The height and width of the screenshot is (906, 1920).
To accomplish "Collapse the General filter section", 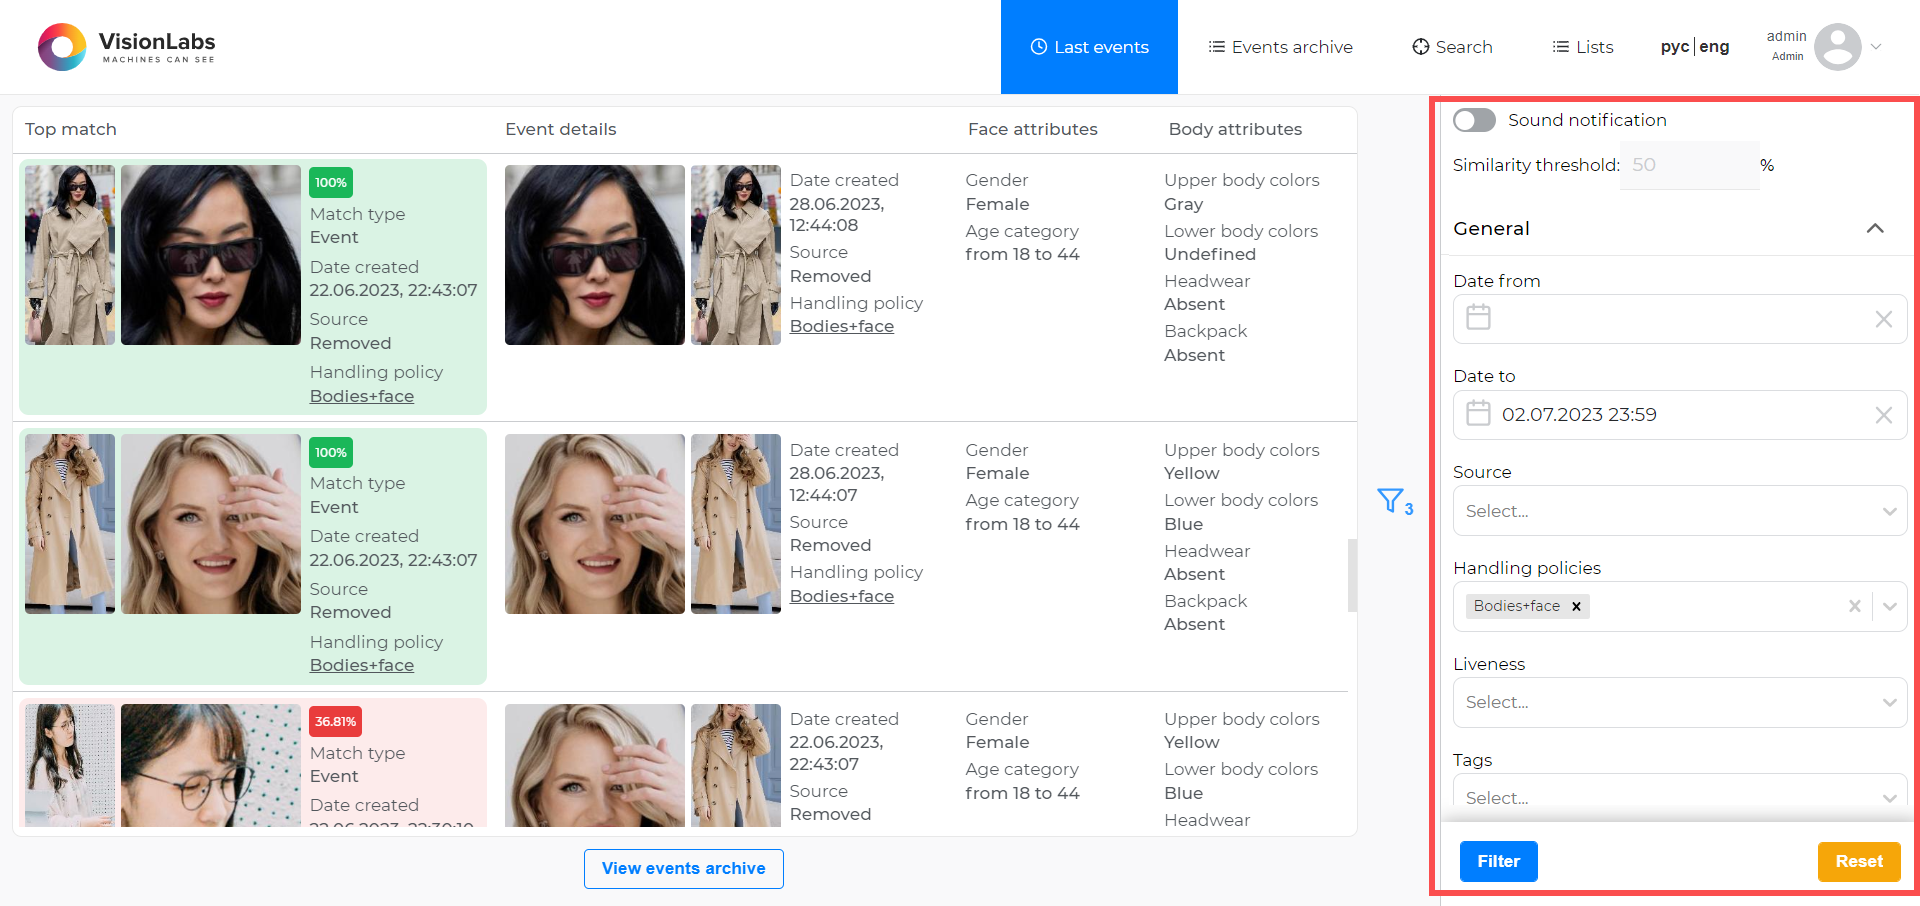I will pos(1876,228).
